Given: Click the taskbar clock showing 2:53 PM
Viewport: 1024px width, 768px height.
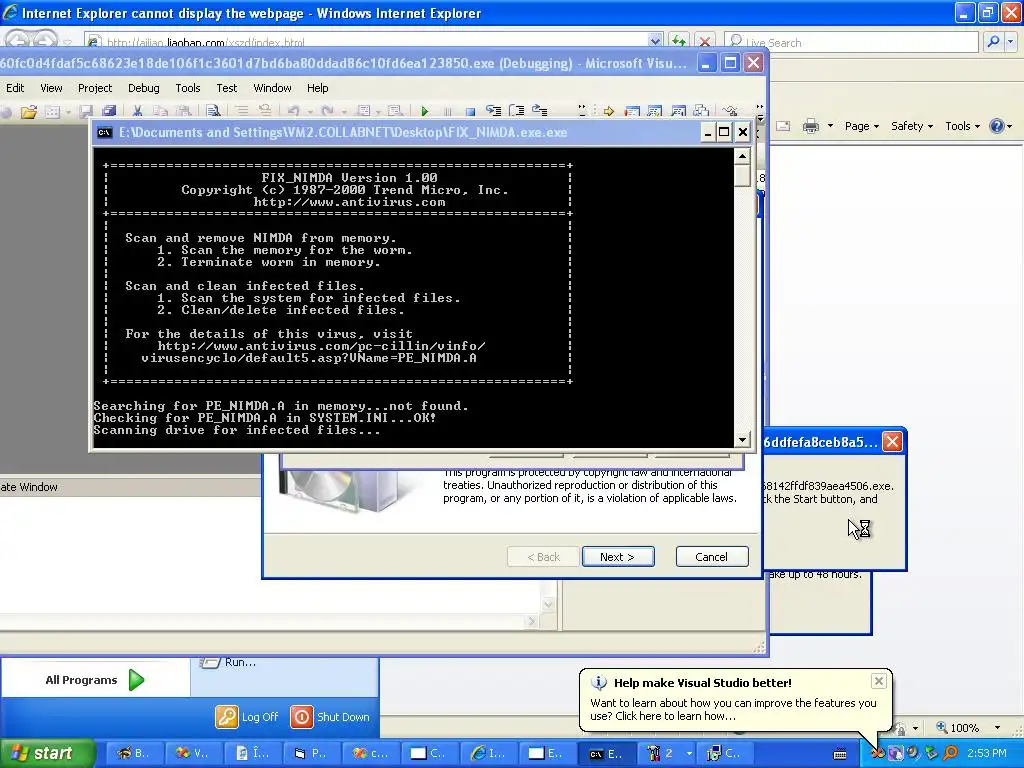Looking at the screenshot, I should [x=987, y=753].
